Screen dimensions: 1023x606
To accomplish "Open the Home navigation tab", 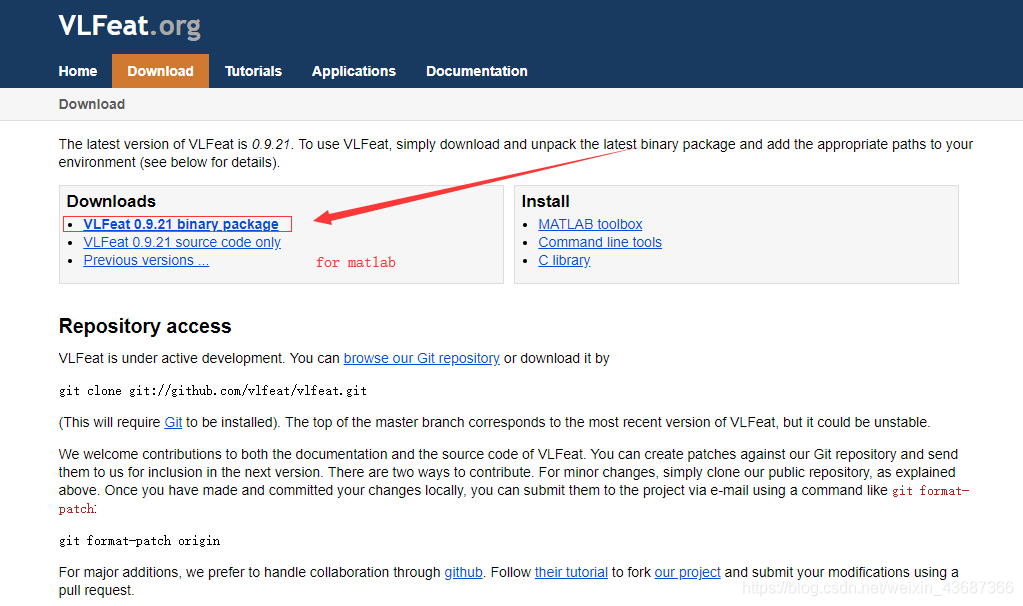I will coord(78,71).
